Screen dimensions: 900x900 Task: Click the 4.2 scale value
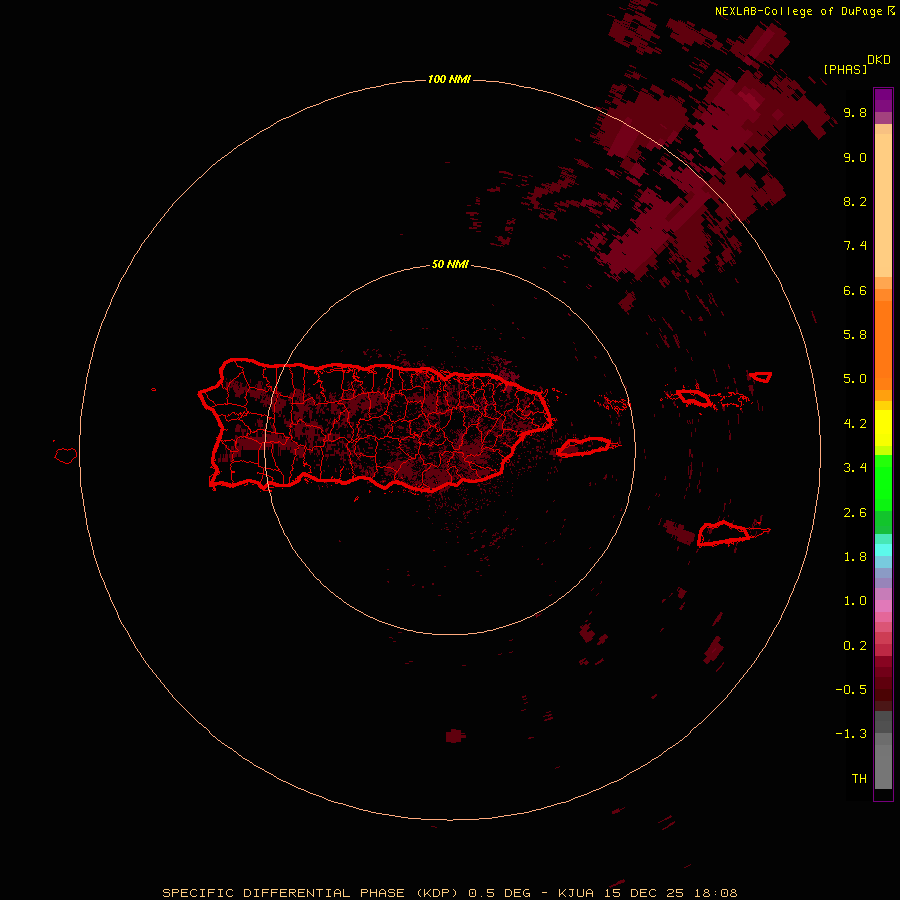855,424
